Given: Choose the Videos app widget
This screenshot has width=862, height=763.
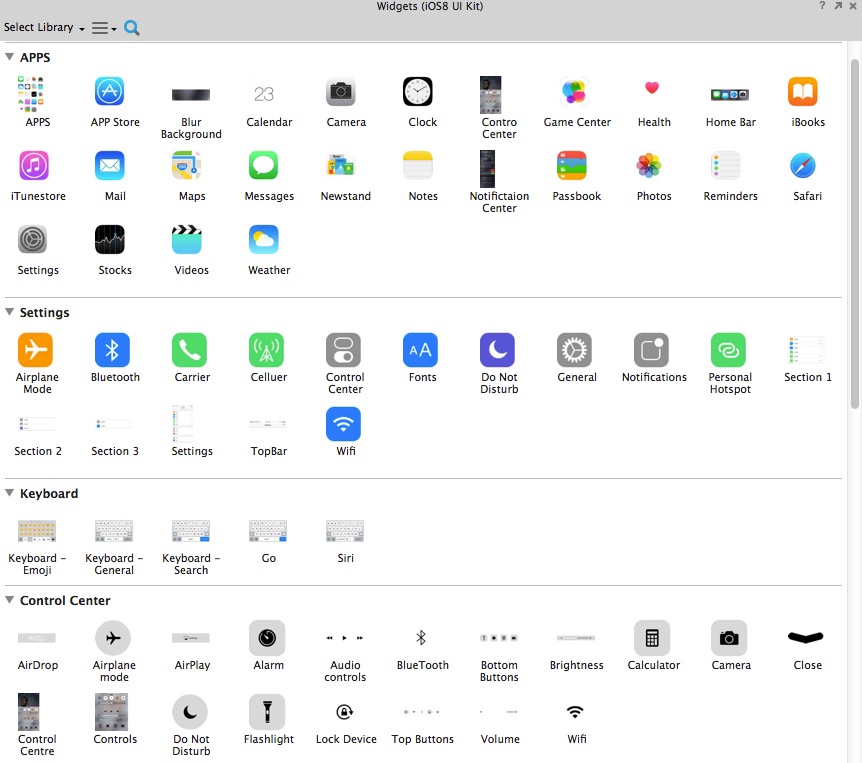Looking at the screenshot, I should pyautogui.click(x=187, y=240).
